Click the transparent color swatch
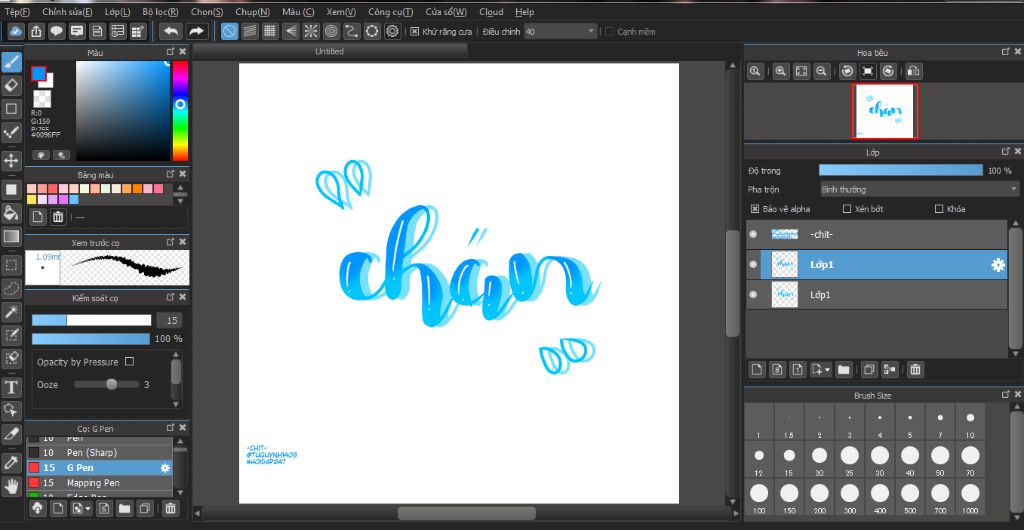Screen dimensions: 1024x530 coord(42,99)
